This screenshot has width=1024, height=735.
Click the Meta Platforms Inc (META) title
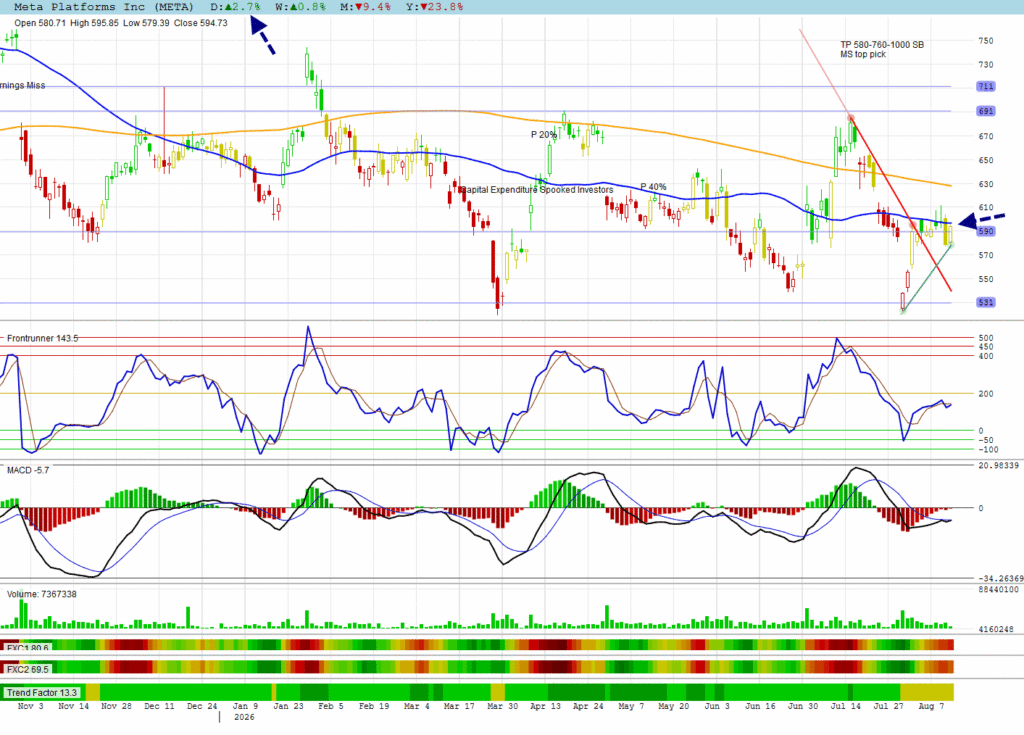coord(104,7)
